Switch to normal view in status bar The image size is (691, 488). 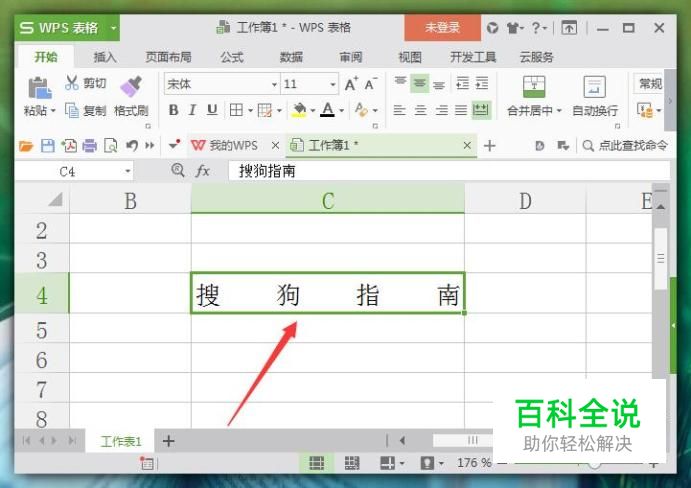[316, 463]
